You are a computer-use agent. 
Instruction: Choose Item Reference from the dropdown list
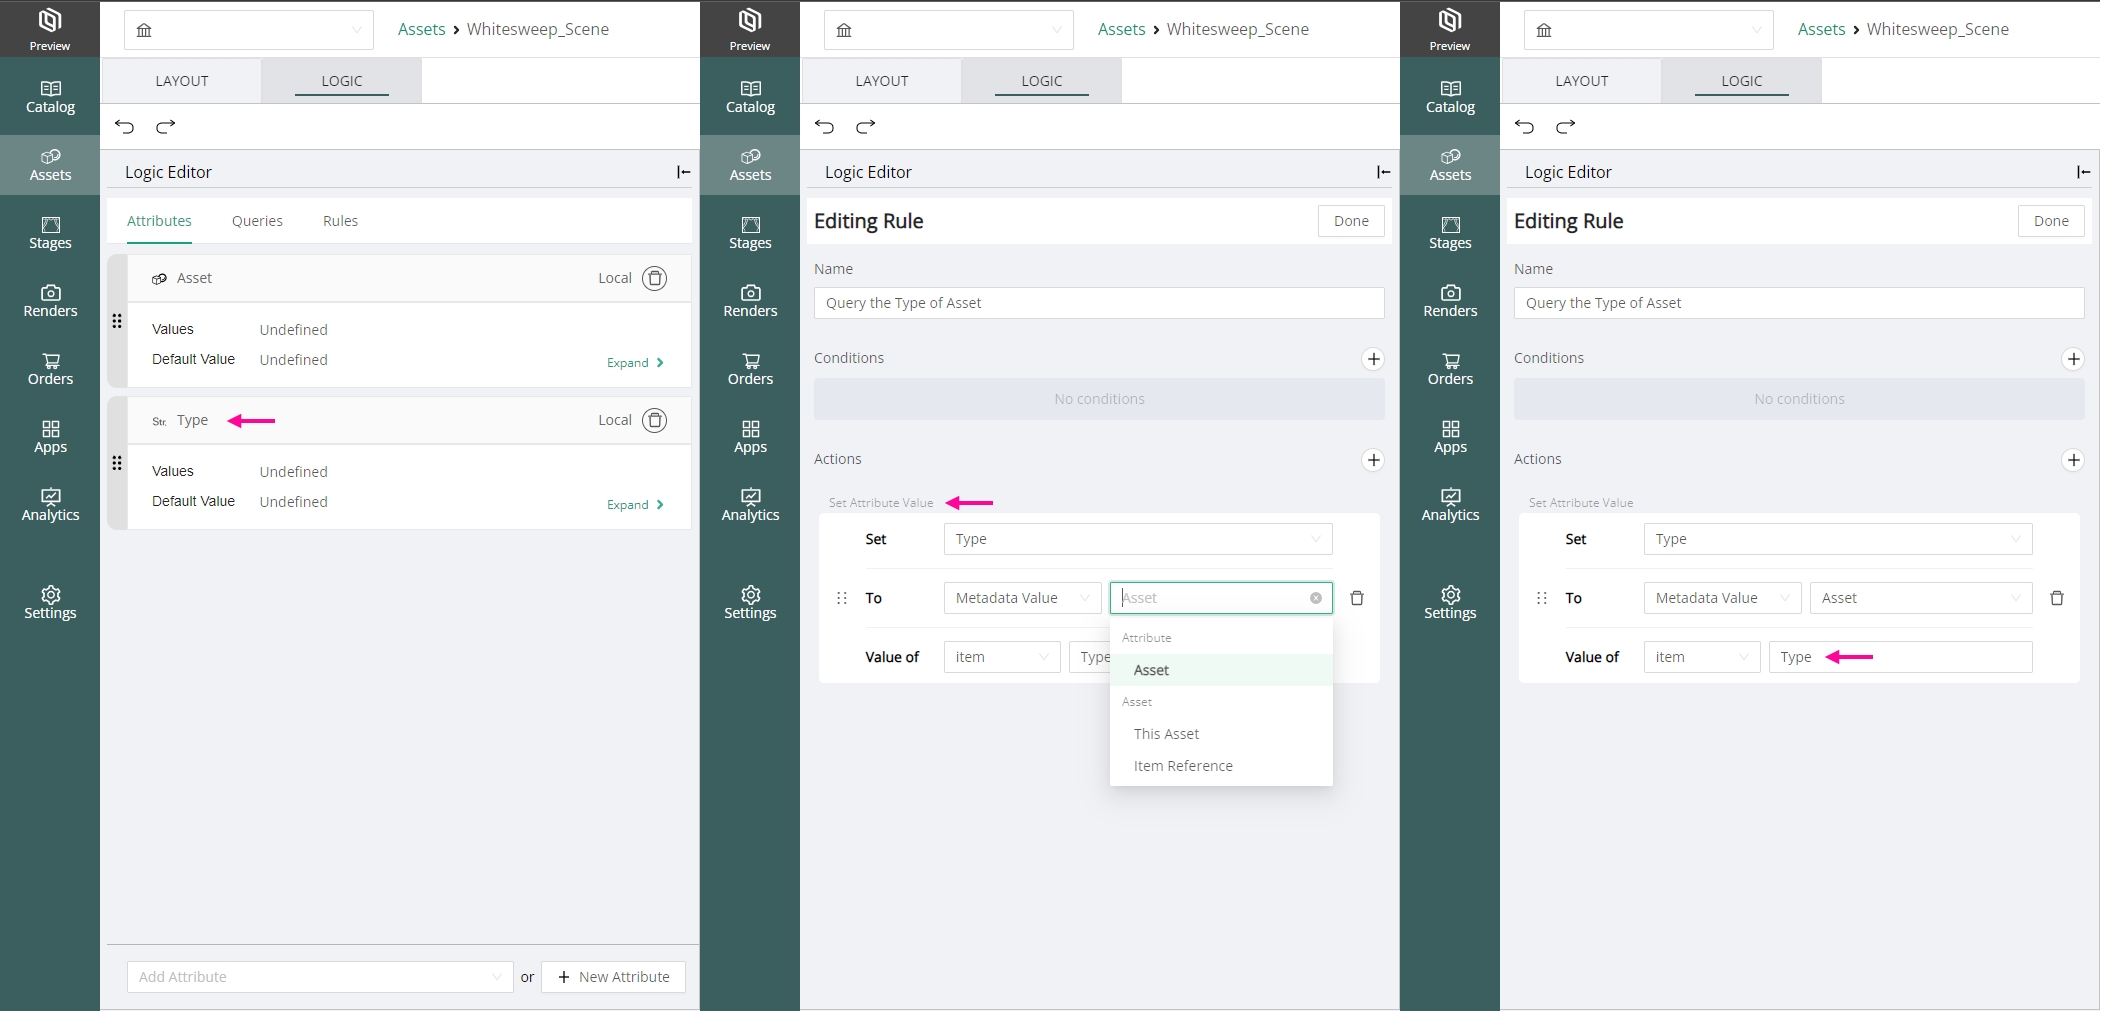tap(1183, 766)
